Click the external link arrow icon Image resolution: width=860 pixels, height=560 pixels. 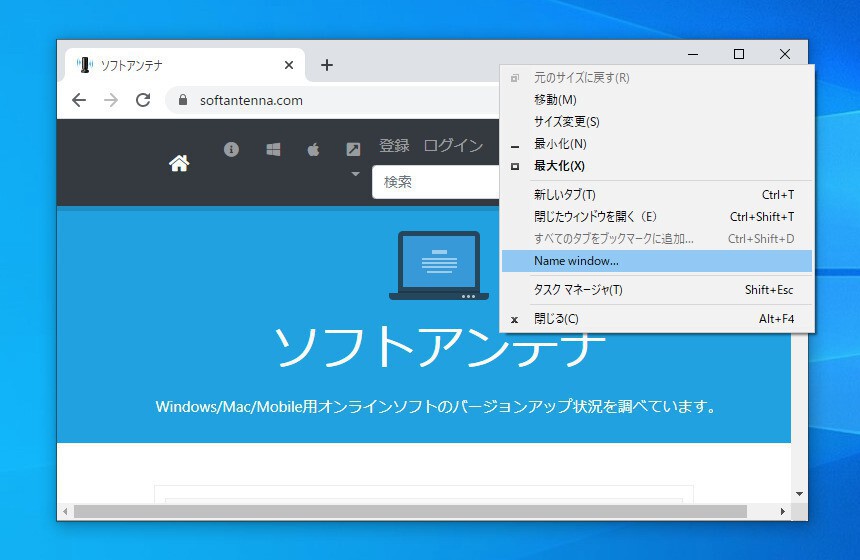(353, 149)
